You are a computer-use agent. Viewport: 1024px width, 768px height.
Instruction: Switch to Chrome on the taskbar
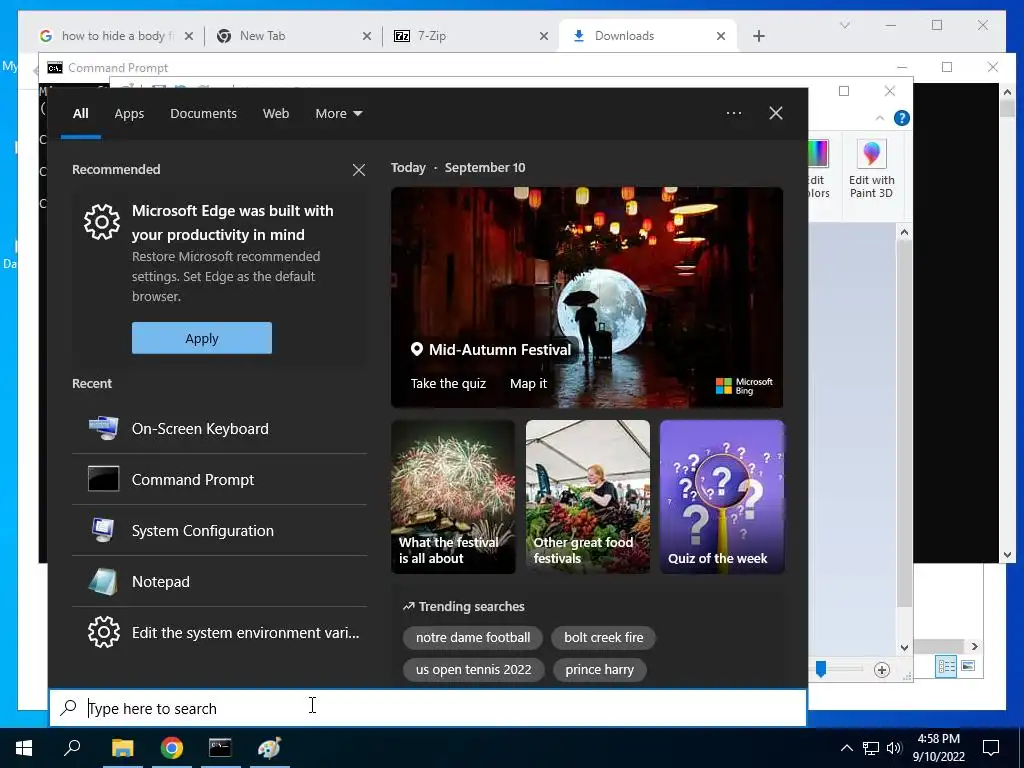point(172,748)
